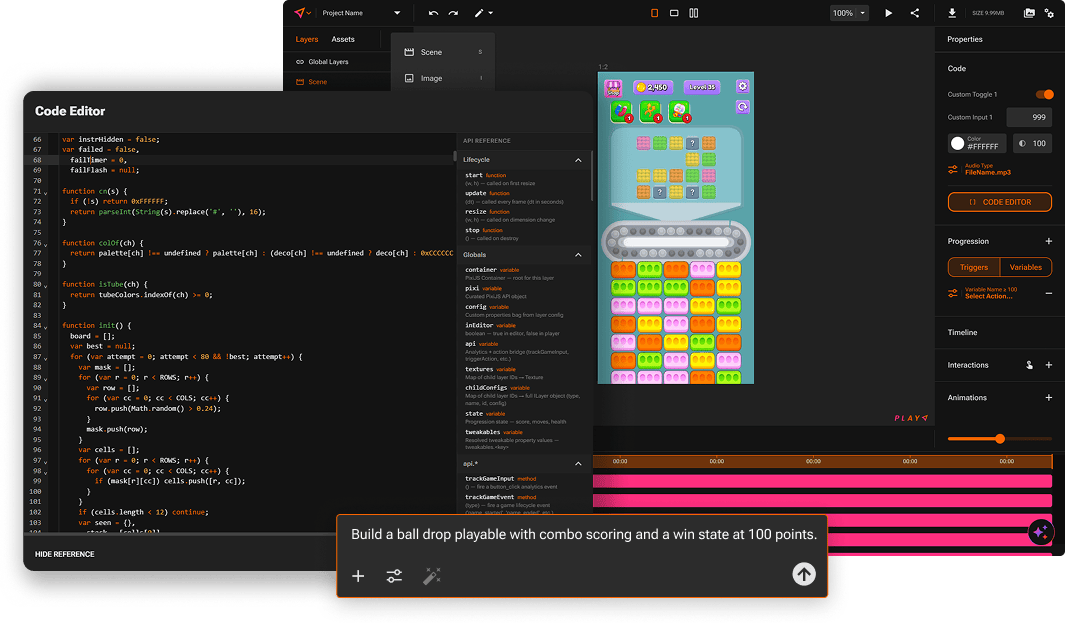Click the opacity field showing 100

1032,143
